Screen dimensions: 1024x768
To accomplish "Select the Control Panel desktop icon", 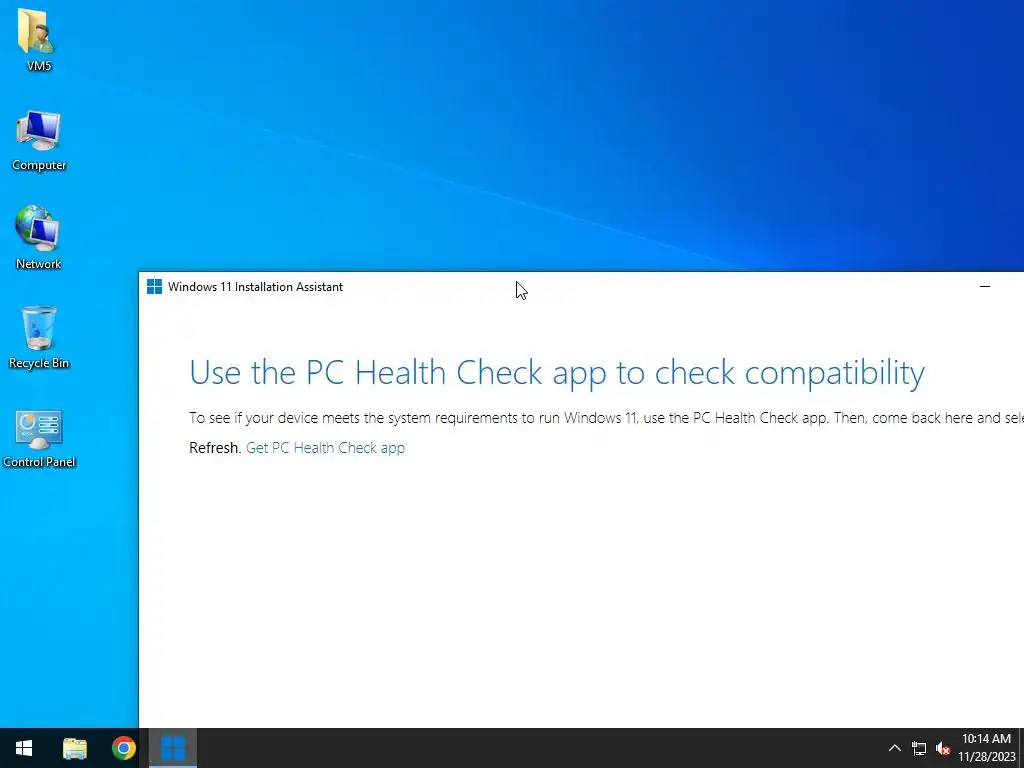I will [39, 438].
